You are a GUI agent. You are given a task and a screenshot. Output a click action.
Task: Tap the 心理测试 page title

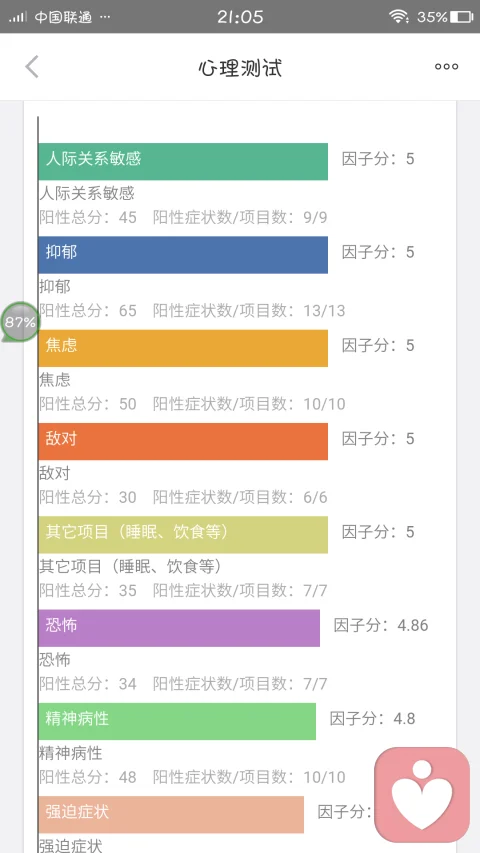(x=240, y=68)
